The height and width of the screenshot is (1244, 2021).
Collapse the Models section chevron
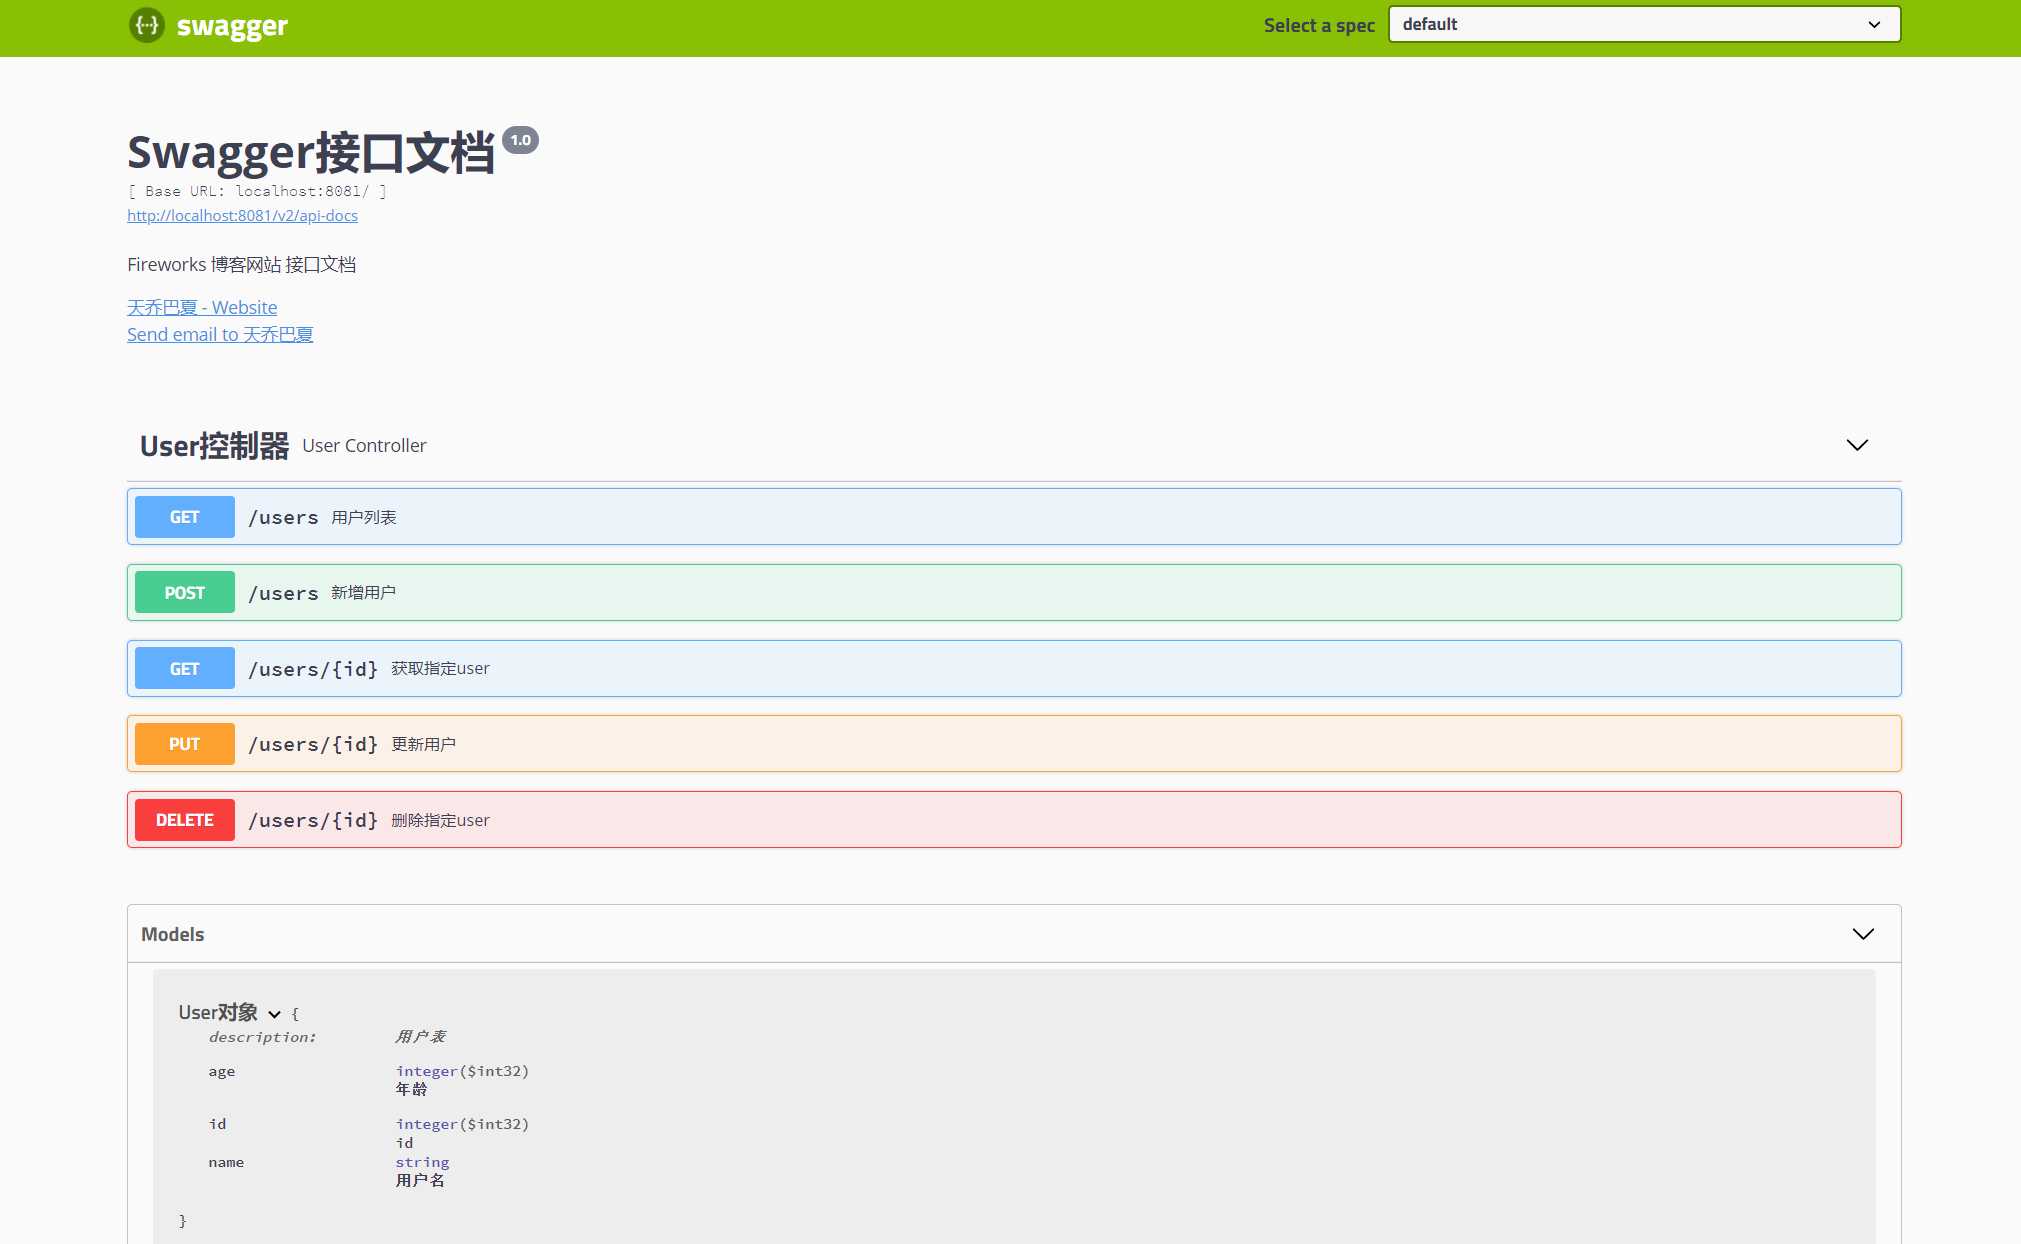[x=1862, y=934]
